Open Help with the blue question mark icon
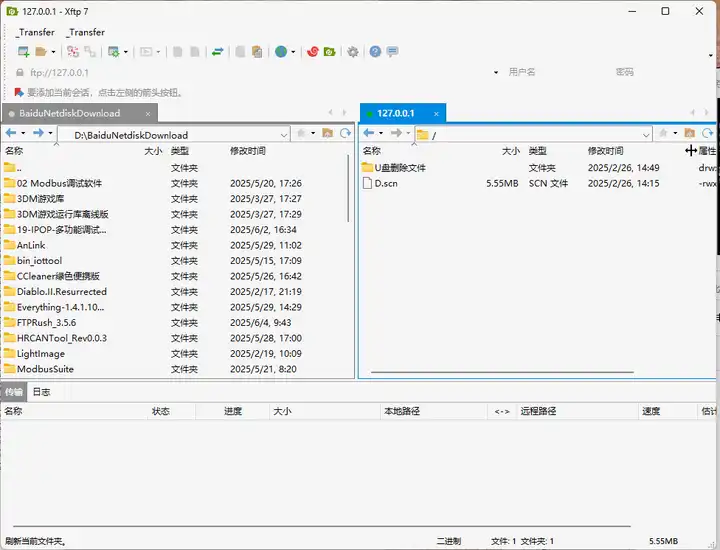The image size is (720, 550). [x=375, y=51]
